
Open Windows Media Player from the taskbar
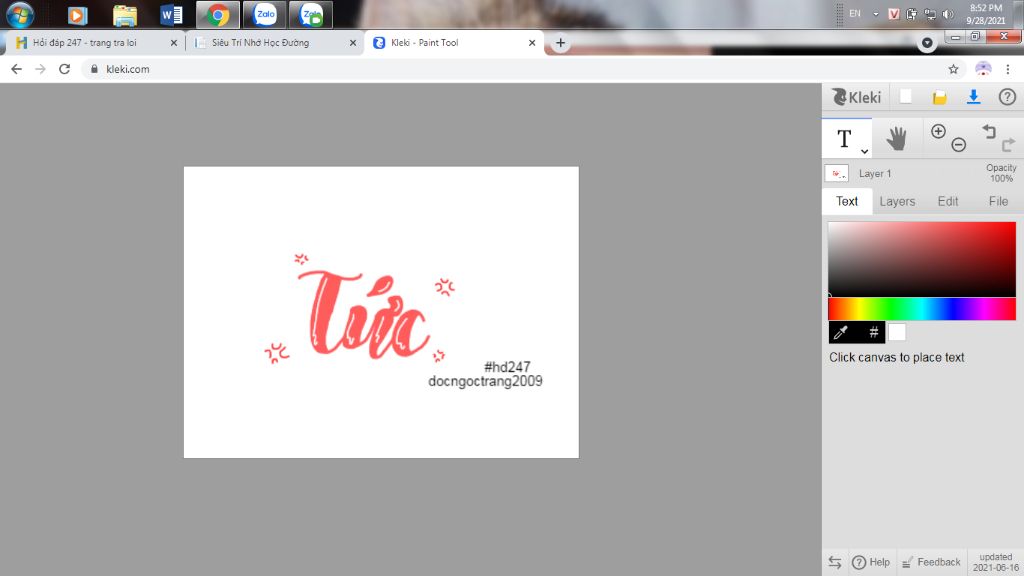[77, 14]
